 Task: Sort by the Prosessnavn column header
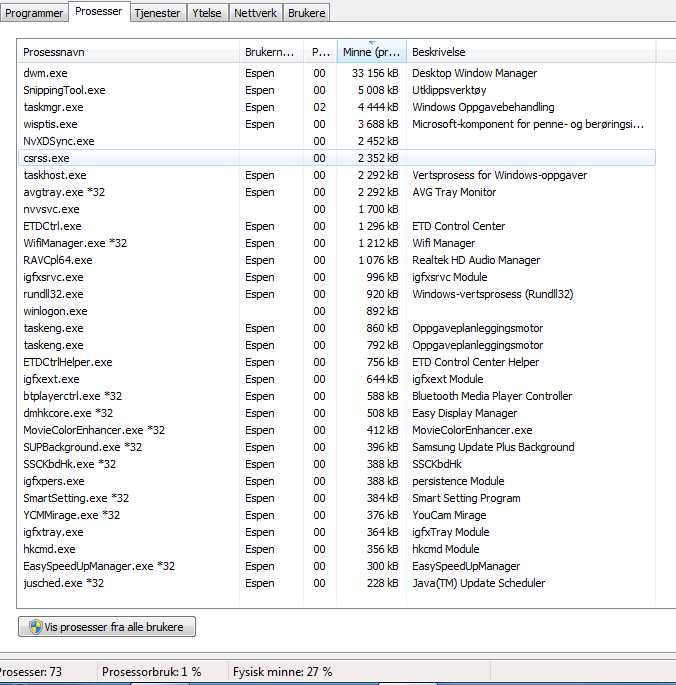pos(128,52)
